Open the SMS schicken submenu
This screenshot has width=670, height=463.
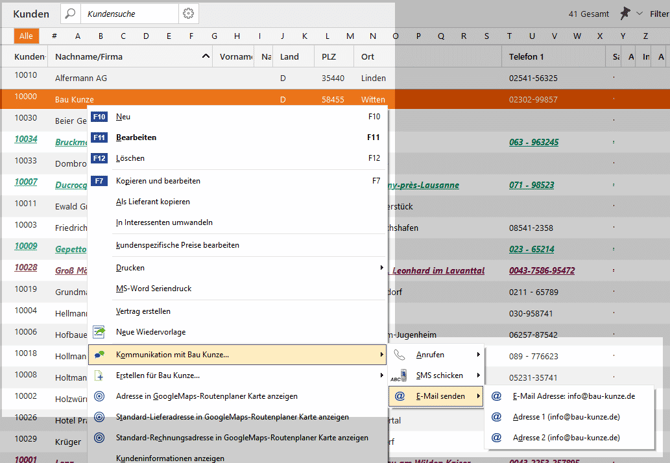[x=439, y=375]
